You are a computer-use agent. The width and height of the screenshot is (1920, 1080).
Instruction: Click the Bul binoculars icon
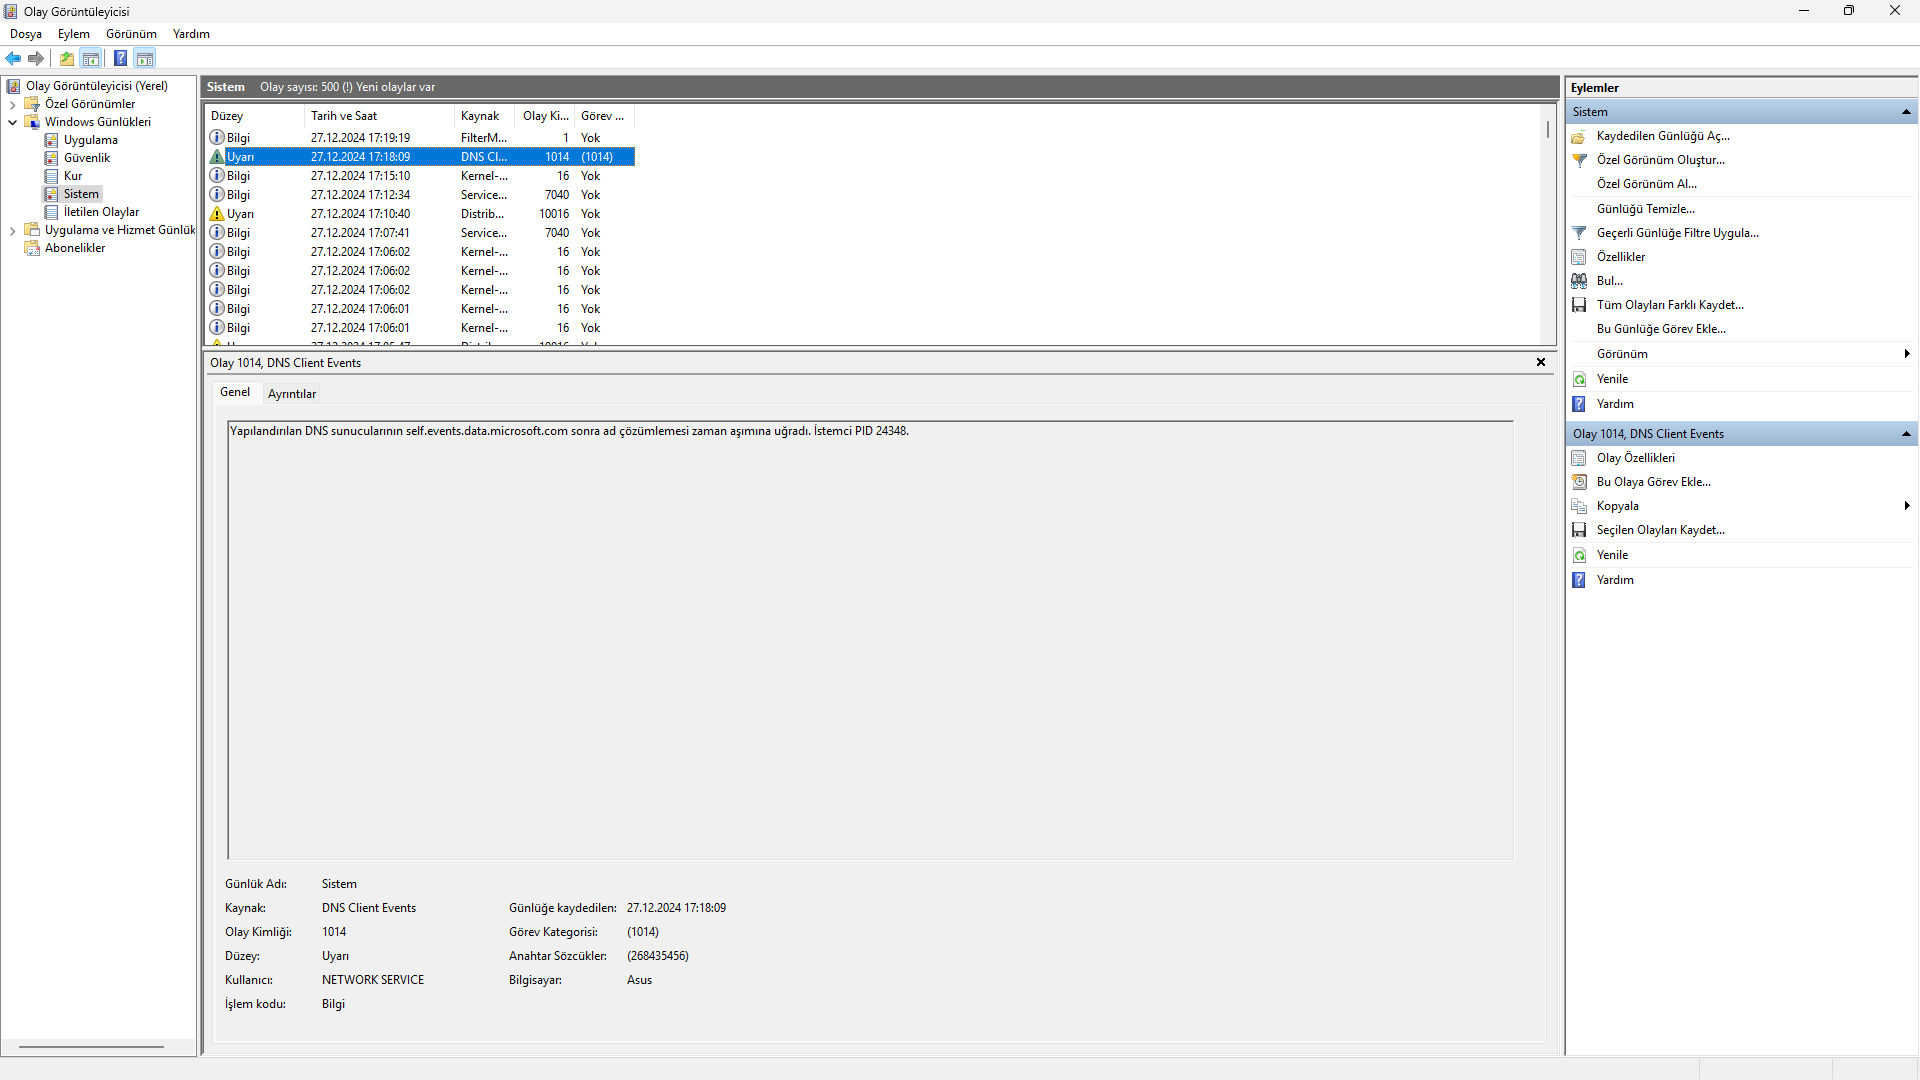1579,281
